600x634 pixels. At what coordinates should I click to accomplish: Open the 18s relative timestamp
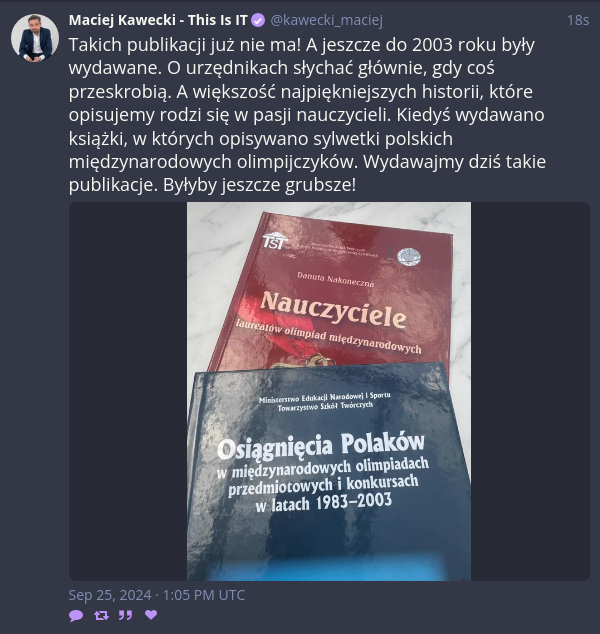click(578, 20)
